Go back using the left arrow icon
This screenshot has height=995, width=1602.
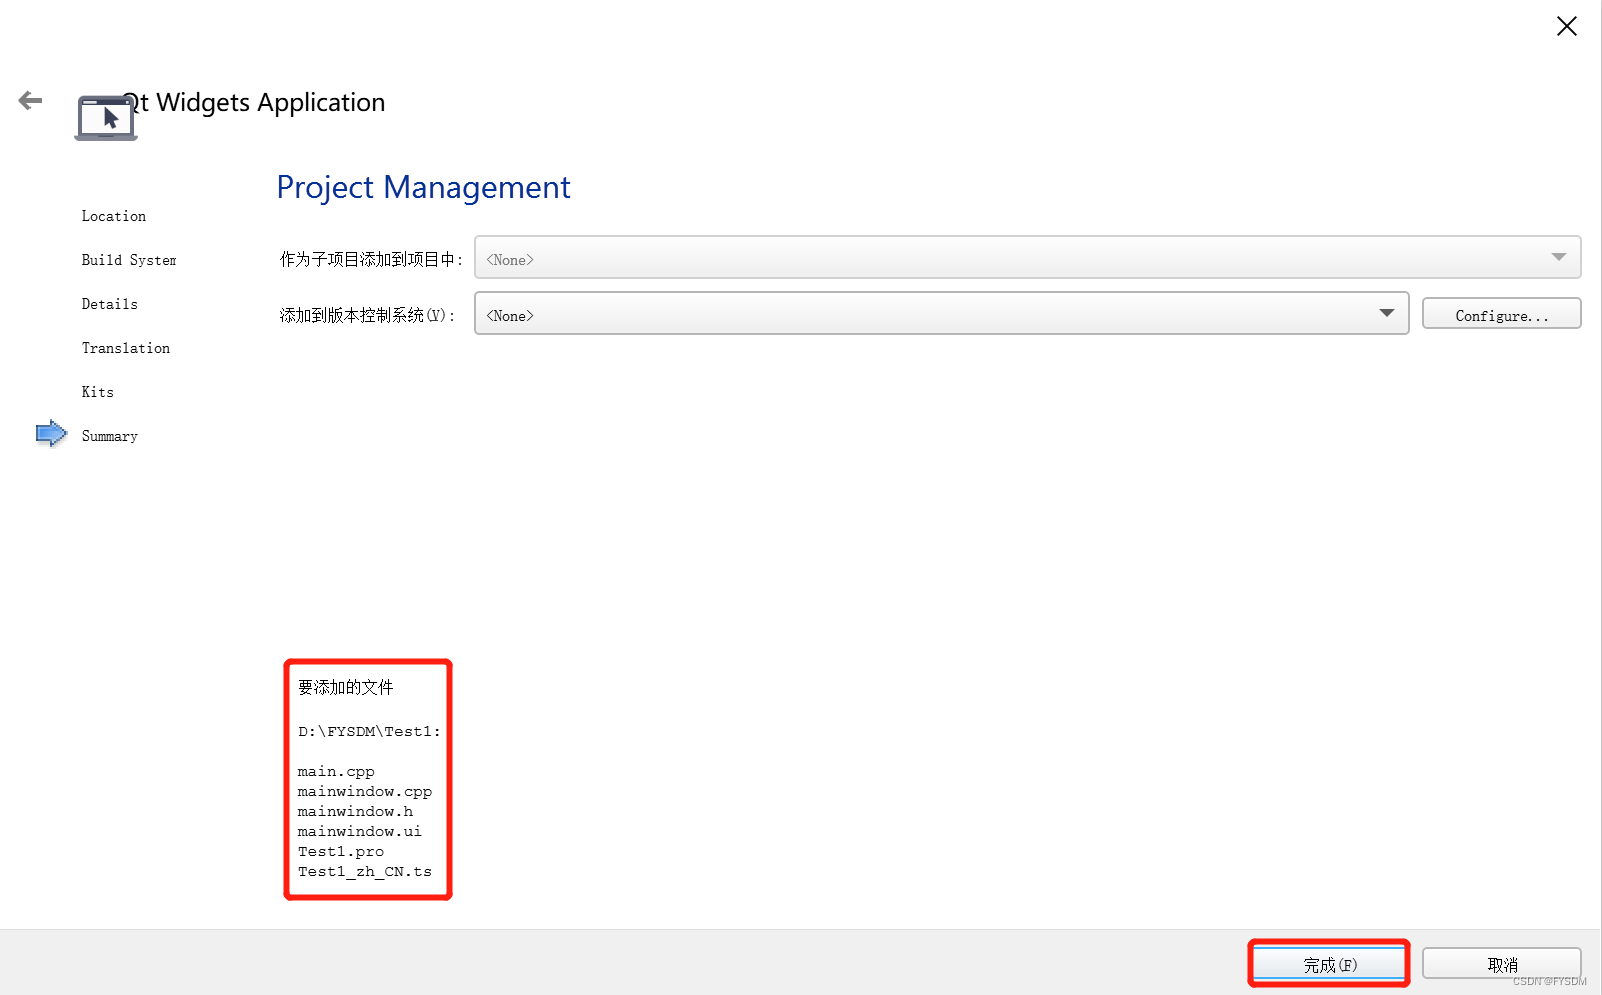tap(31, 100)
